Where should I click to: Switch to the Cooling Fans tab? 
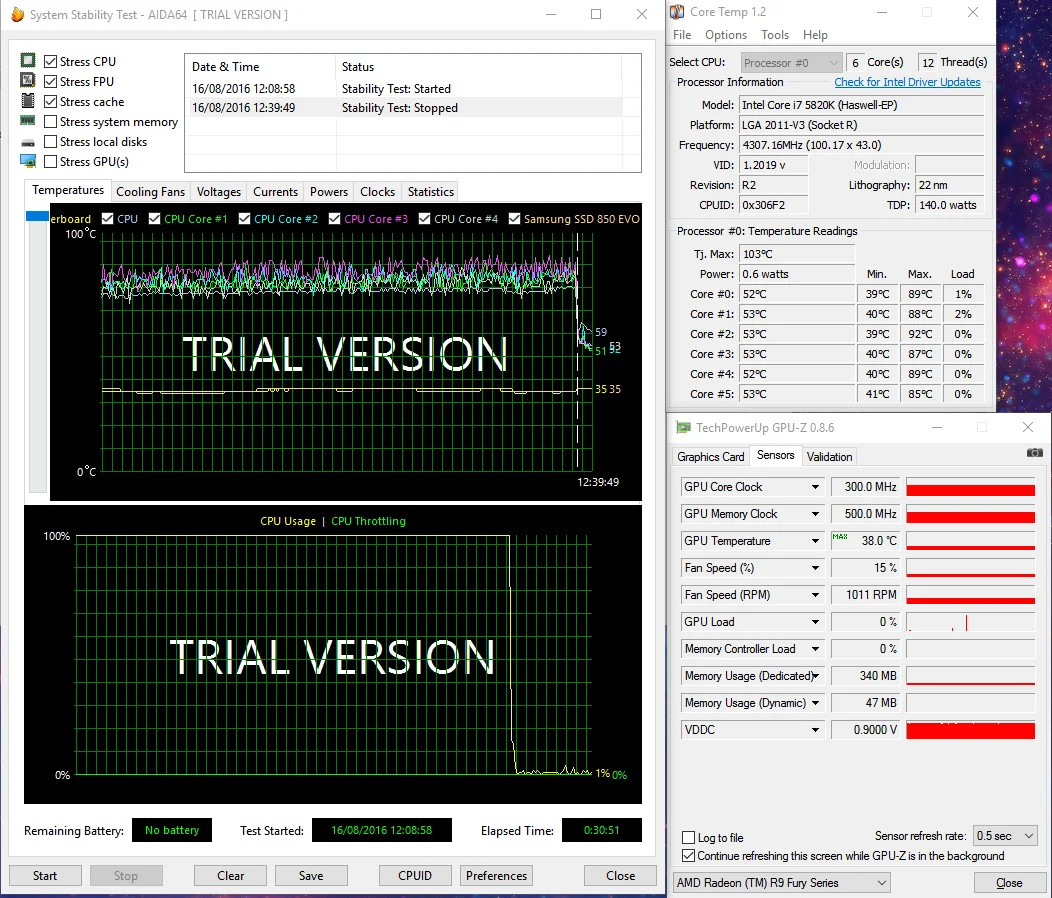[x=150, y=192]
